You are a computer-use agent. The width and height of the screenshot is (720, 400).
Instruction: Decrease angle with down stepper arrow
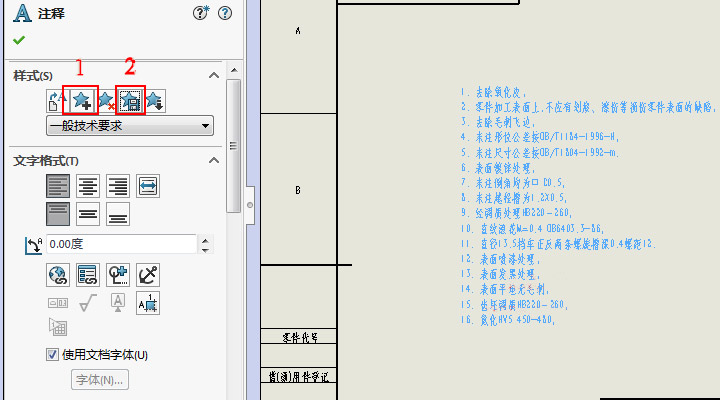click(205, 249)
